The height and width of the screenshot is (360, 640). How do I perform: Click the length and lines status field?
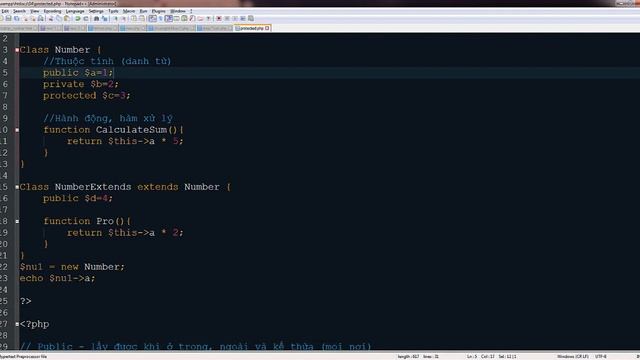coord(418,356)
